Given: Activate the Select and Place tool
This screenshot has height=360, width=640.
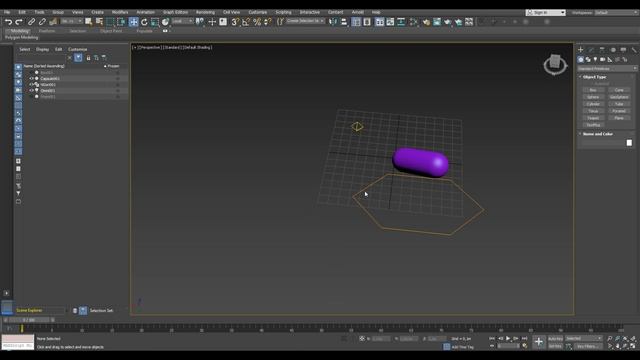Looking at the screenshot, I should (165, 22).
